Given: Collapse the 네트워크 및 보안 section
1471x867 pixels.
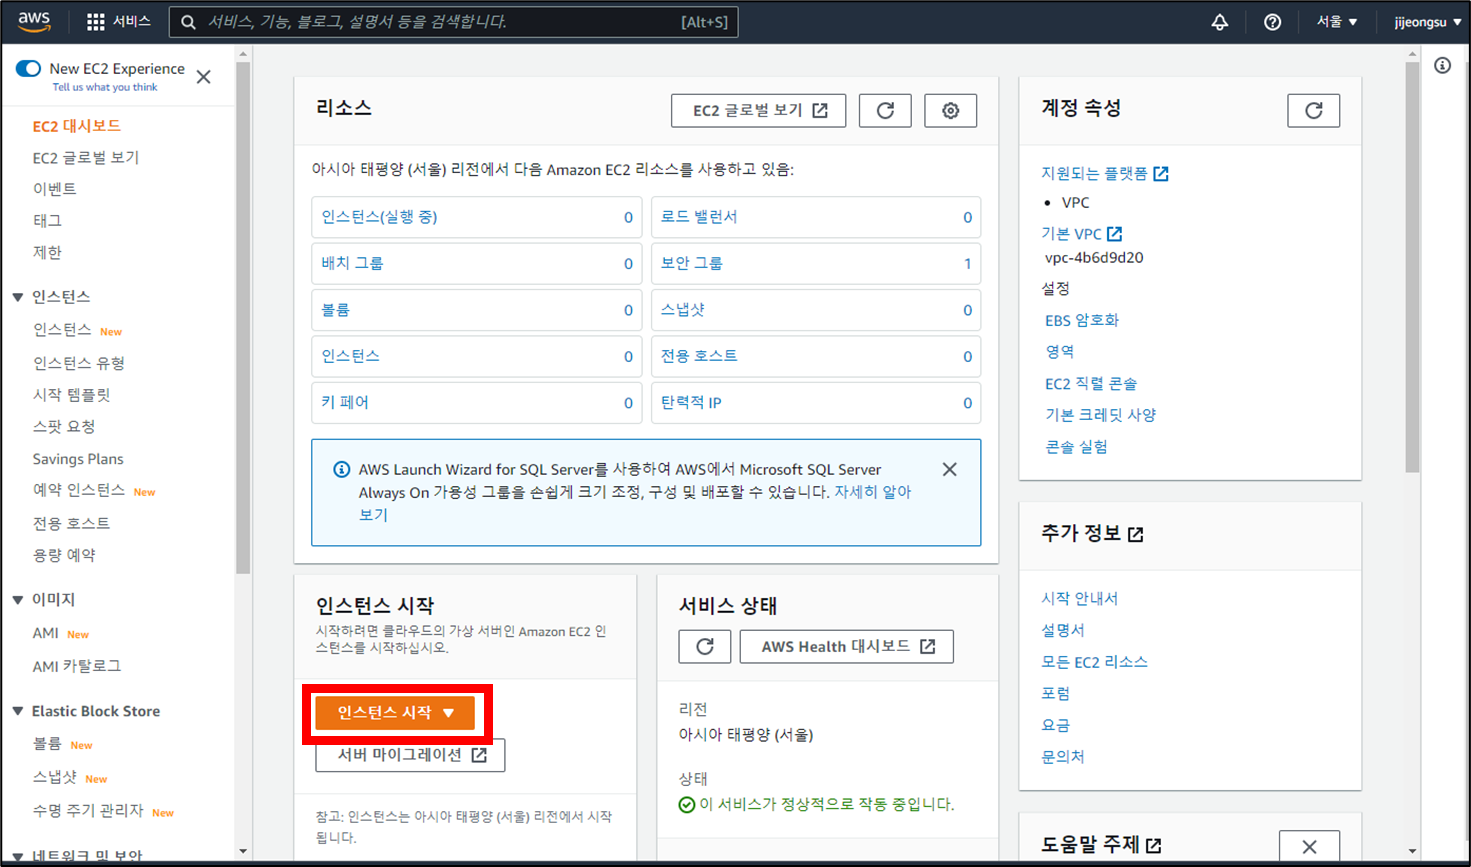Looking at the screenshot, I should [x=18, y=857].
